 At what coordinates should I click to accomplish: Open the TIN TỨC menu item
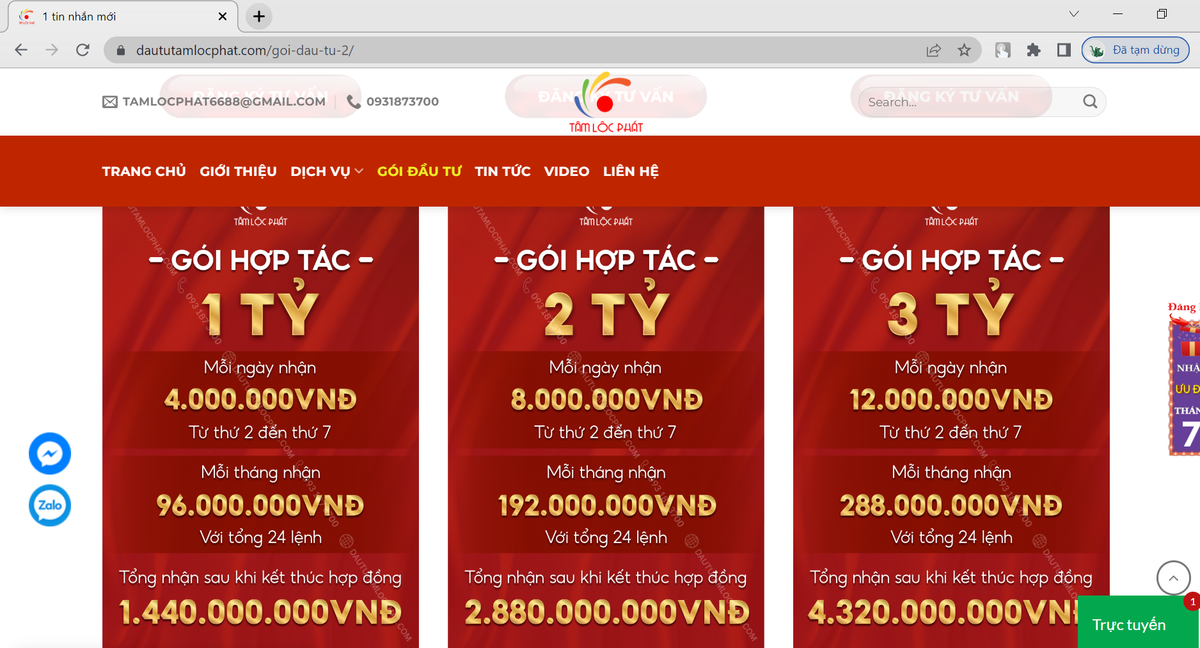502,171
